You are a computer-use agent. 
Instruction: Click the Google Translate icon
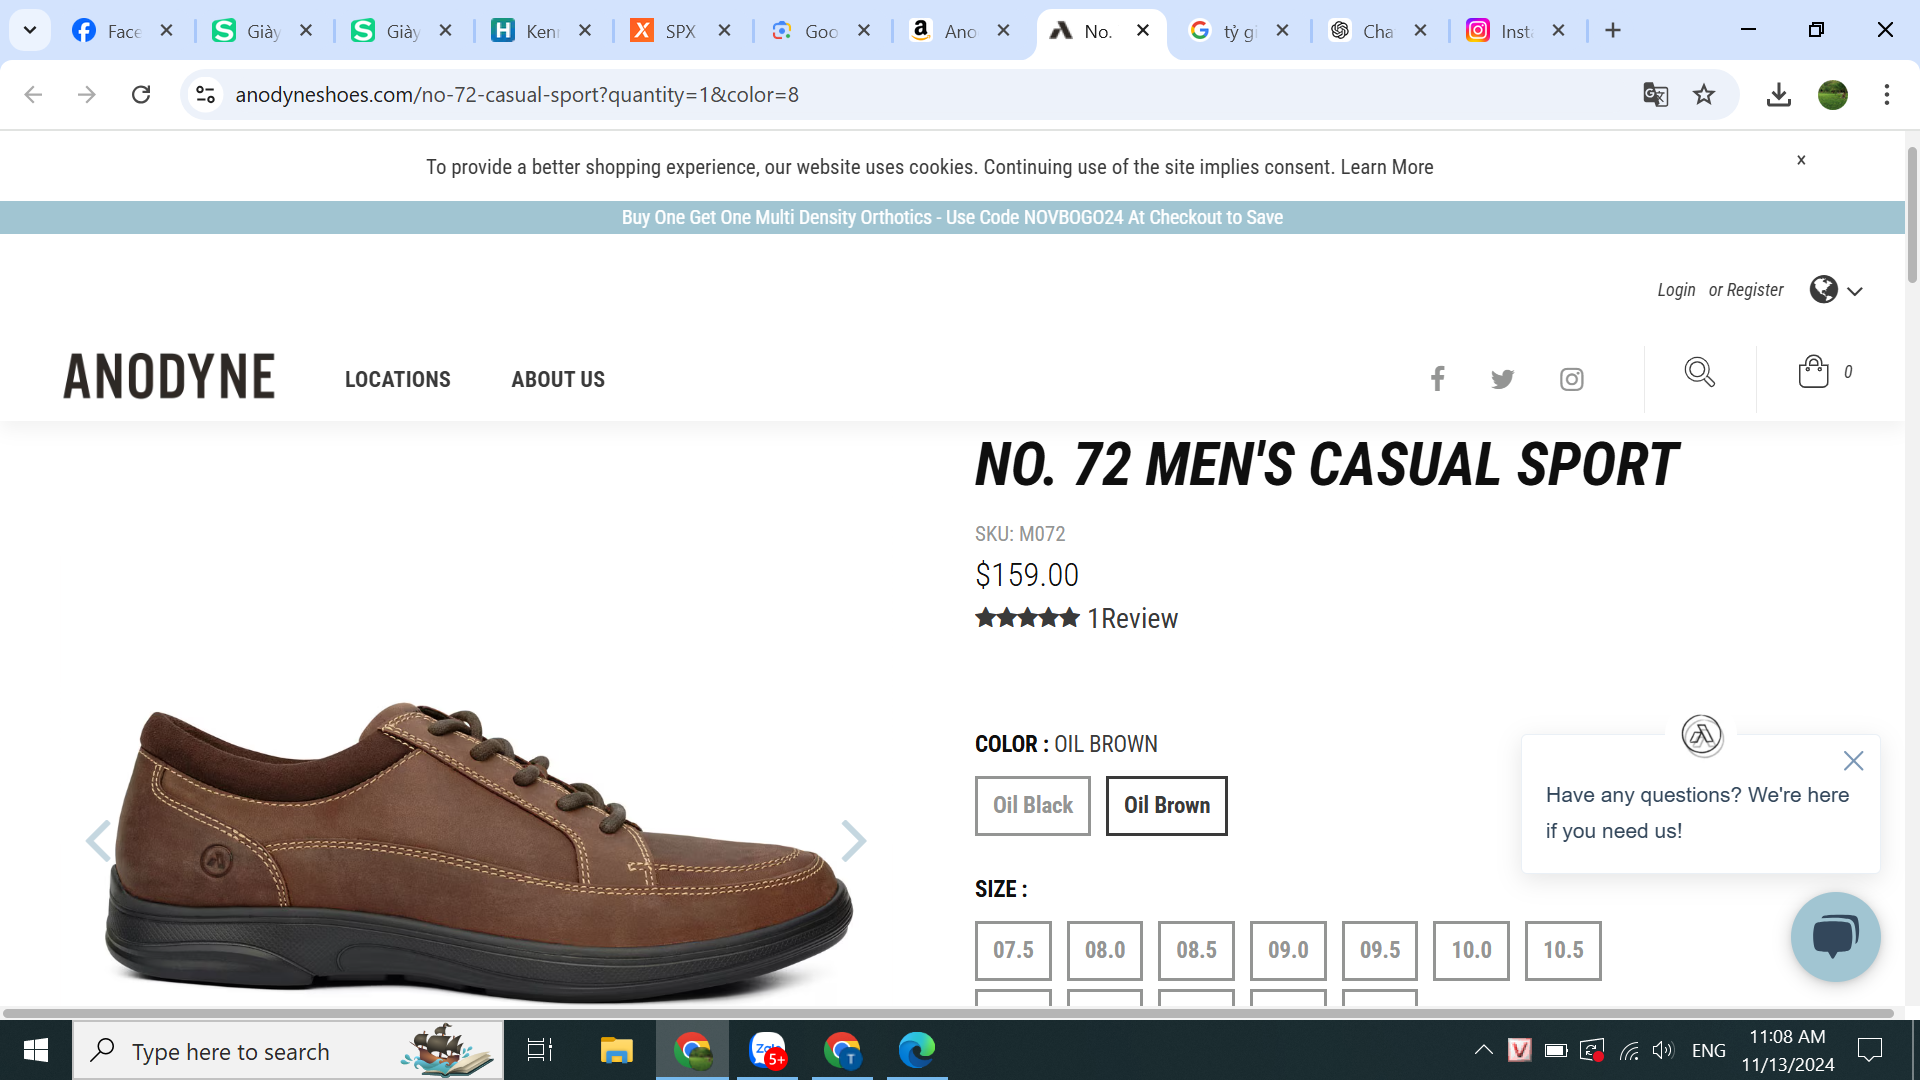[x=1655, y=95]
